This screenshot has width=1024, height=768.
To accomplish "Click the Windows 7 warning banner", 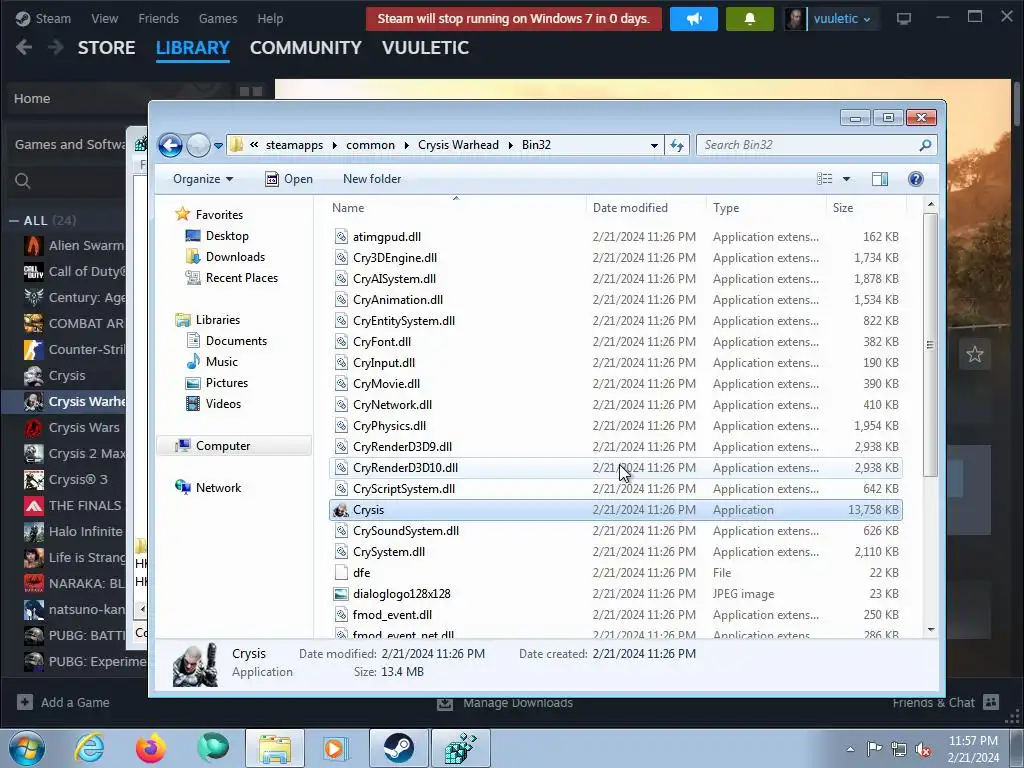I will (514, 19).
